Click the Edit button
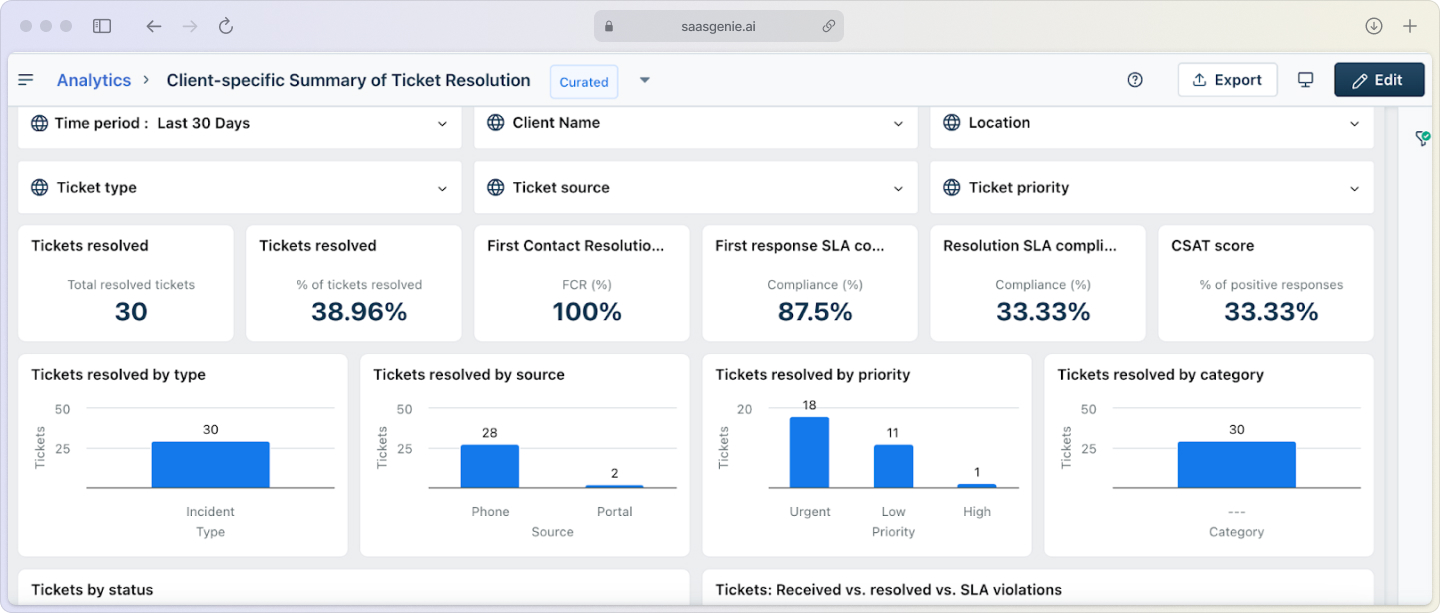1440x613 pixels. point(1379,79)
